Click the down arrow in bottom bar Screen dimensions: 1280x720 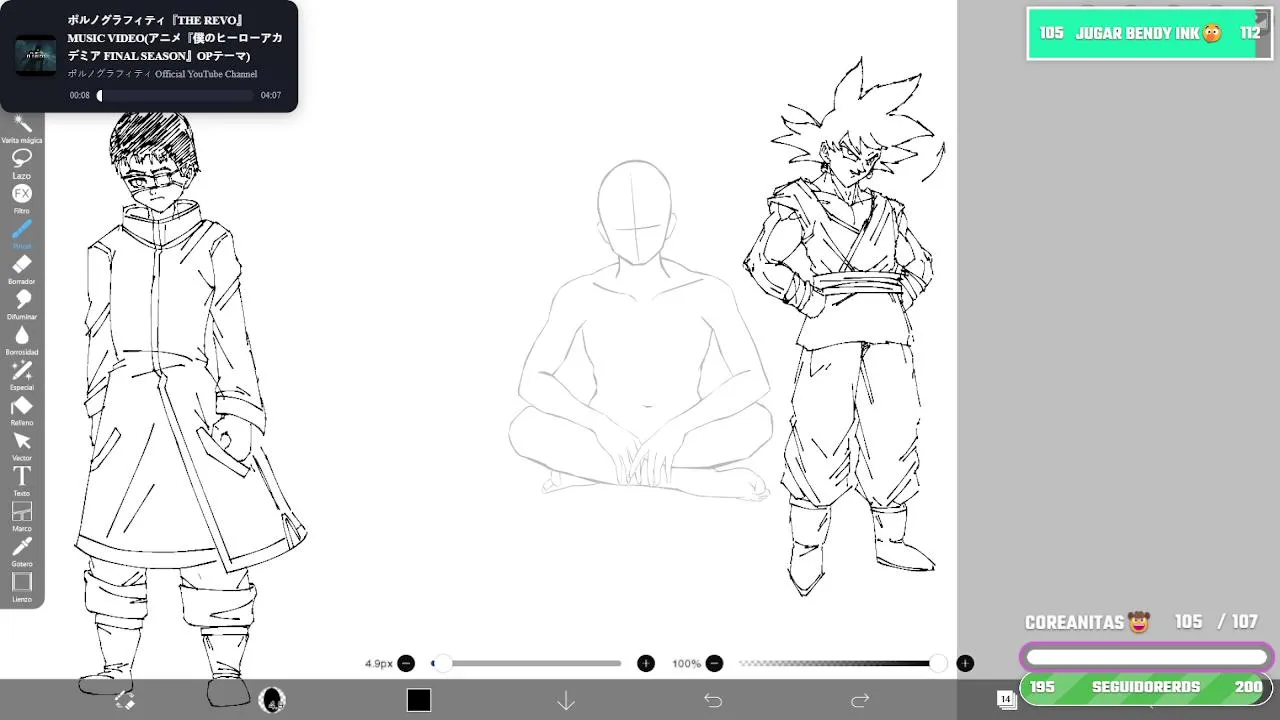point(566,700)
